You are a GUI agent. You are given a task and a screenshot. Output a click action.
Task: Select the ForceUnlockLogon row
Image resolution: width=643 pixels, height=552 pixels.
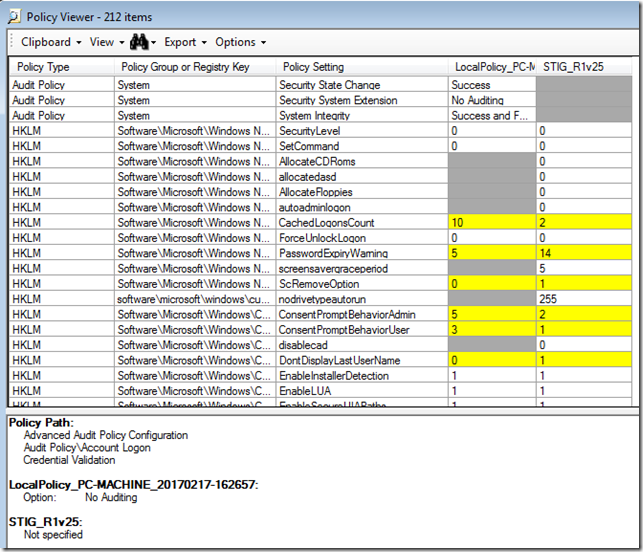coord(320,238)
